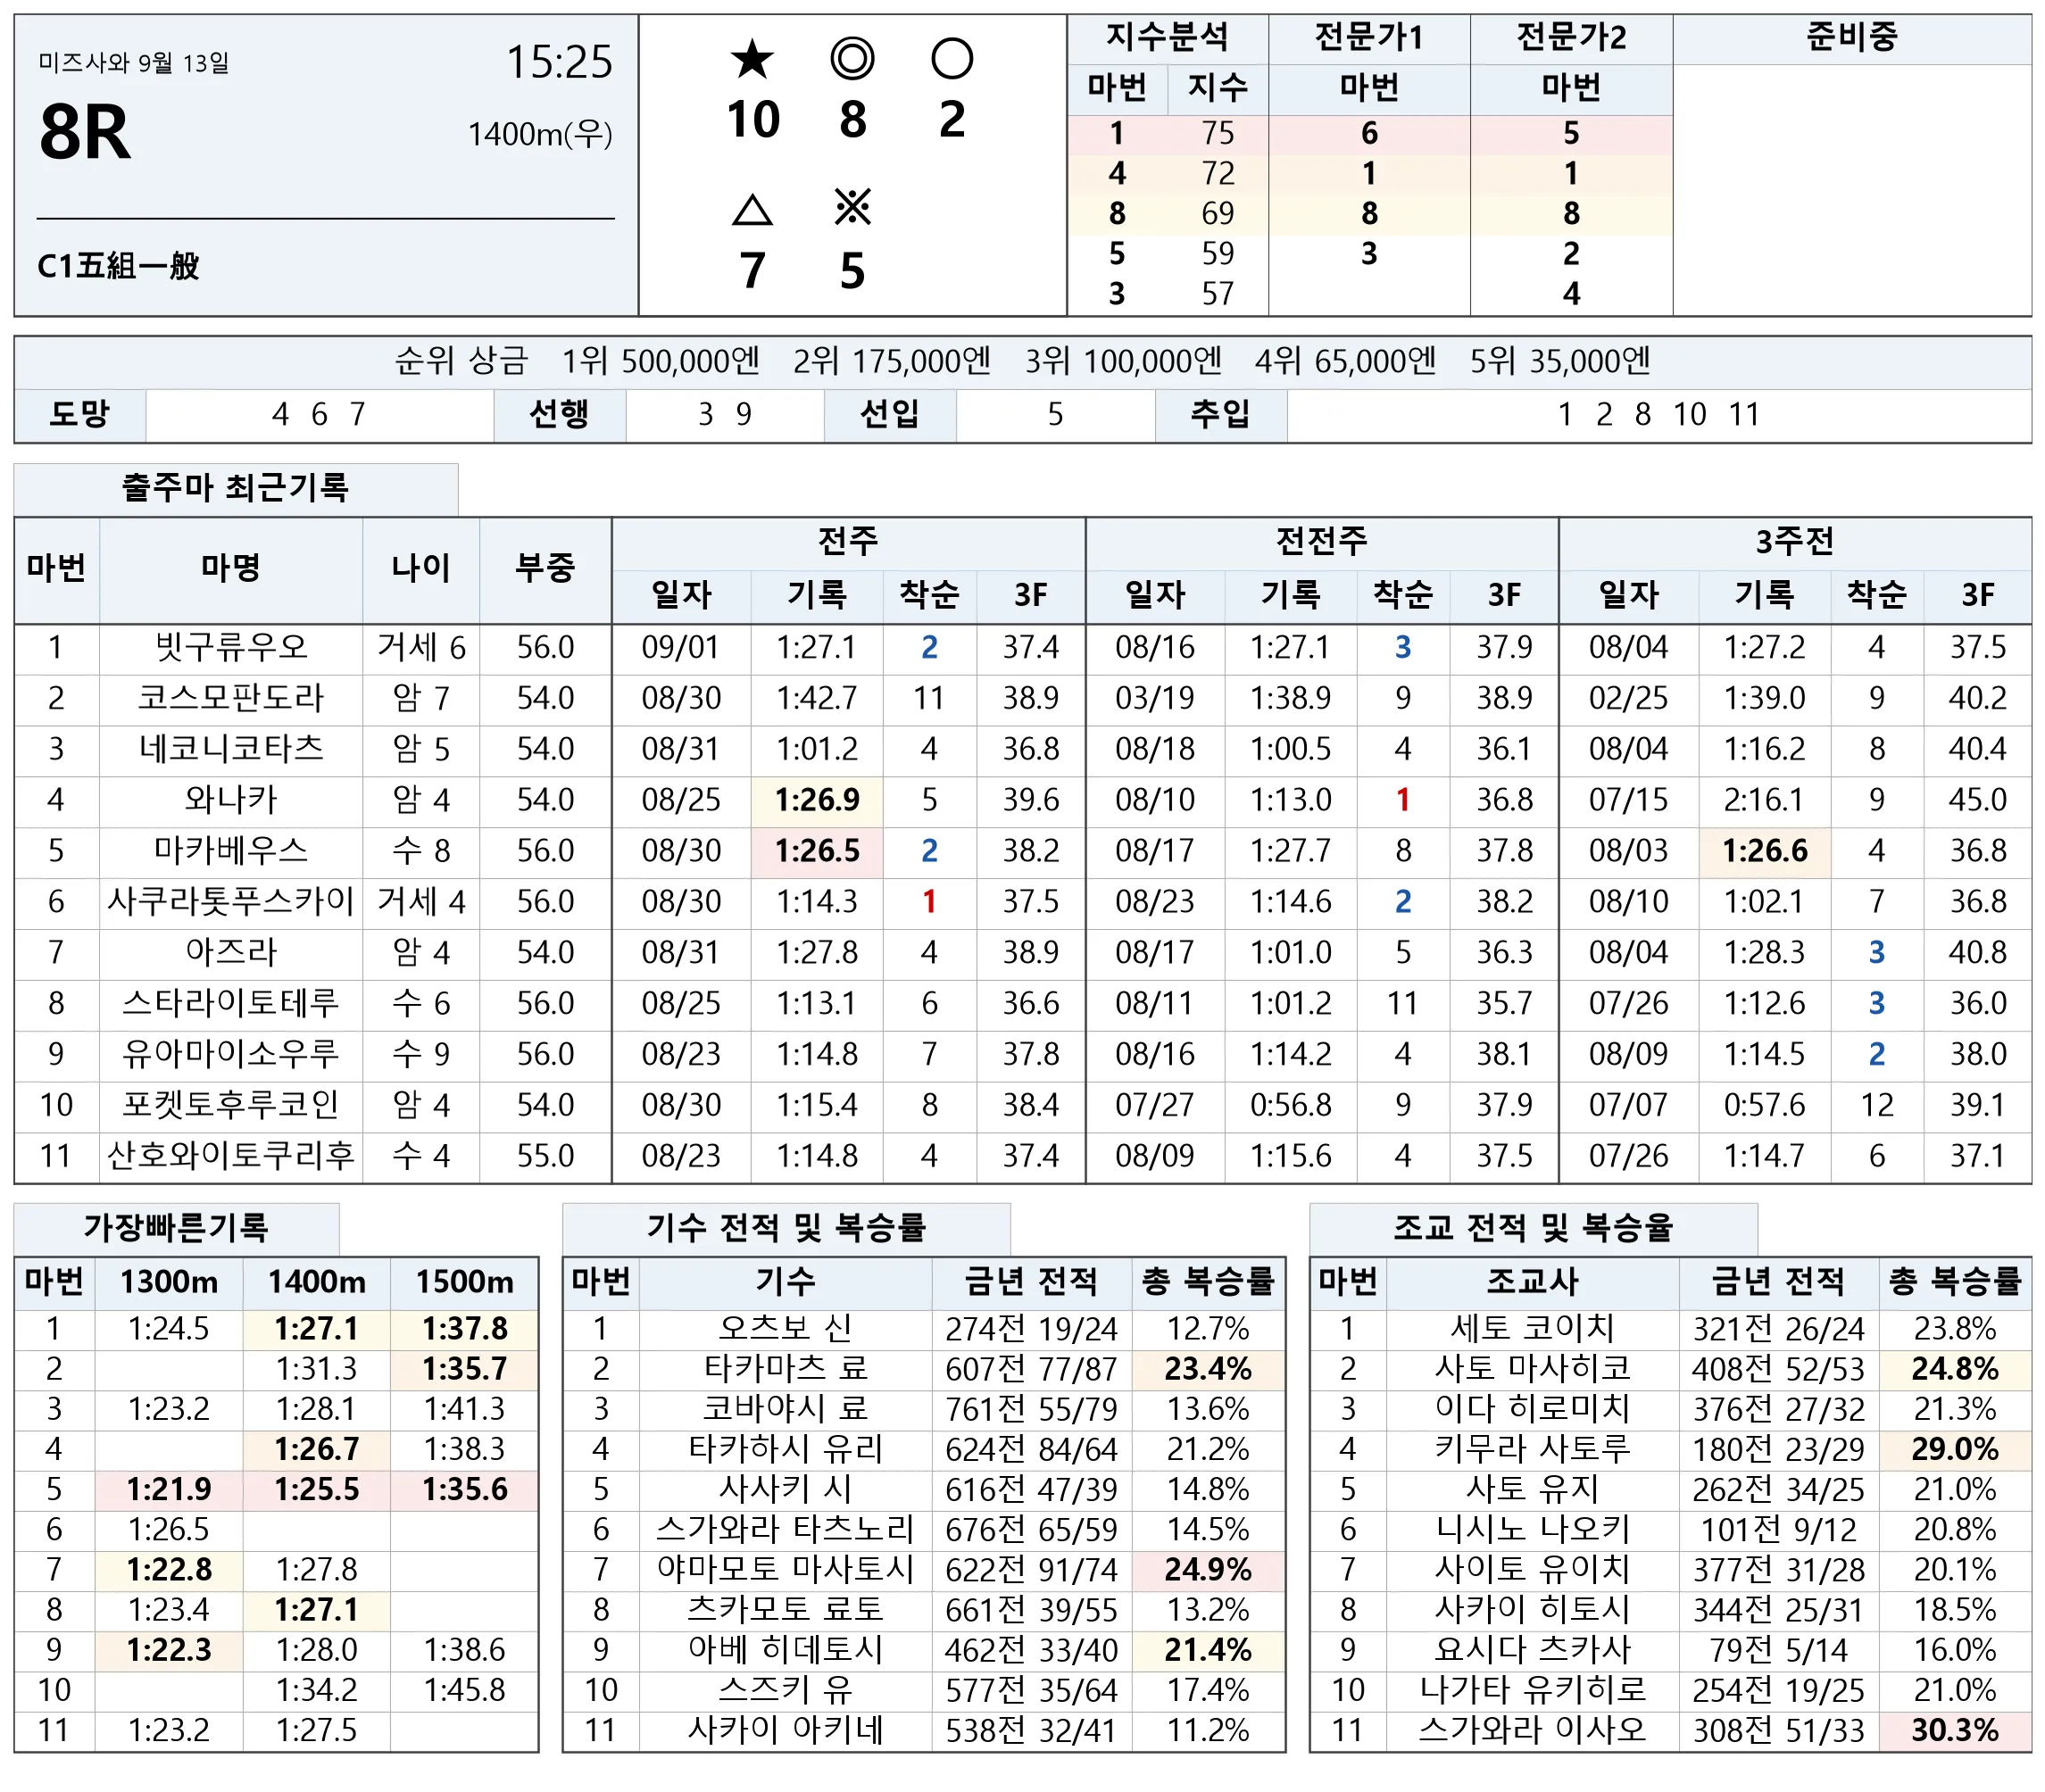Select the 지수분석 column header
The height and width of the screenshot is (1792, 2045).
click(x=1168, y=38)
